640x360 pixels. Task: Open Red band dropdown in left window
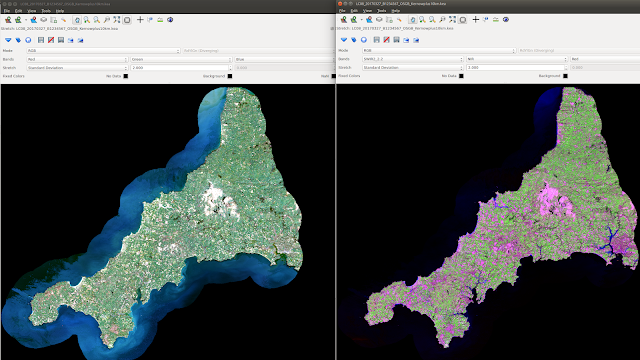(x=77, y=59)
